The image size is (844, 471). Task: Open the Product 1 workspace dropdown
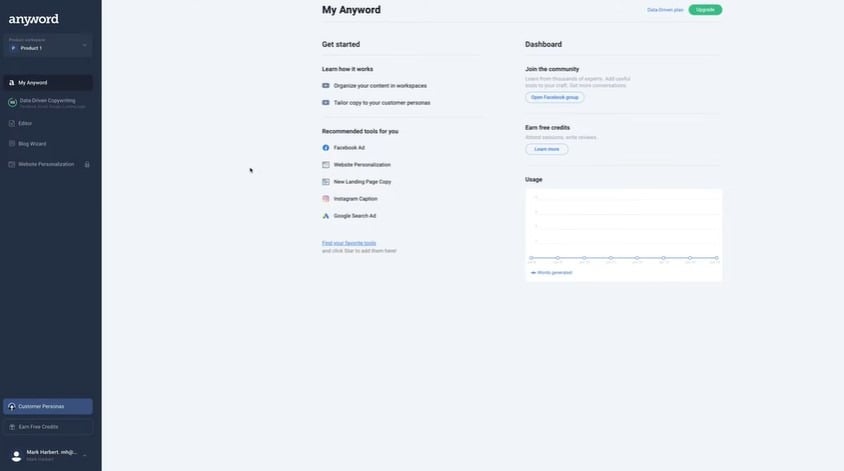pyautogui.click(x=47, y=45)
